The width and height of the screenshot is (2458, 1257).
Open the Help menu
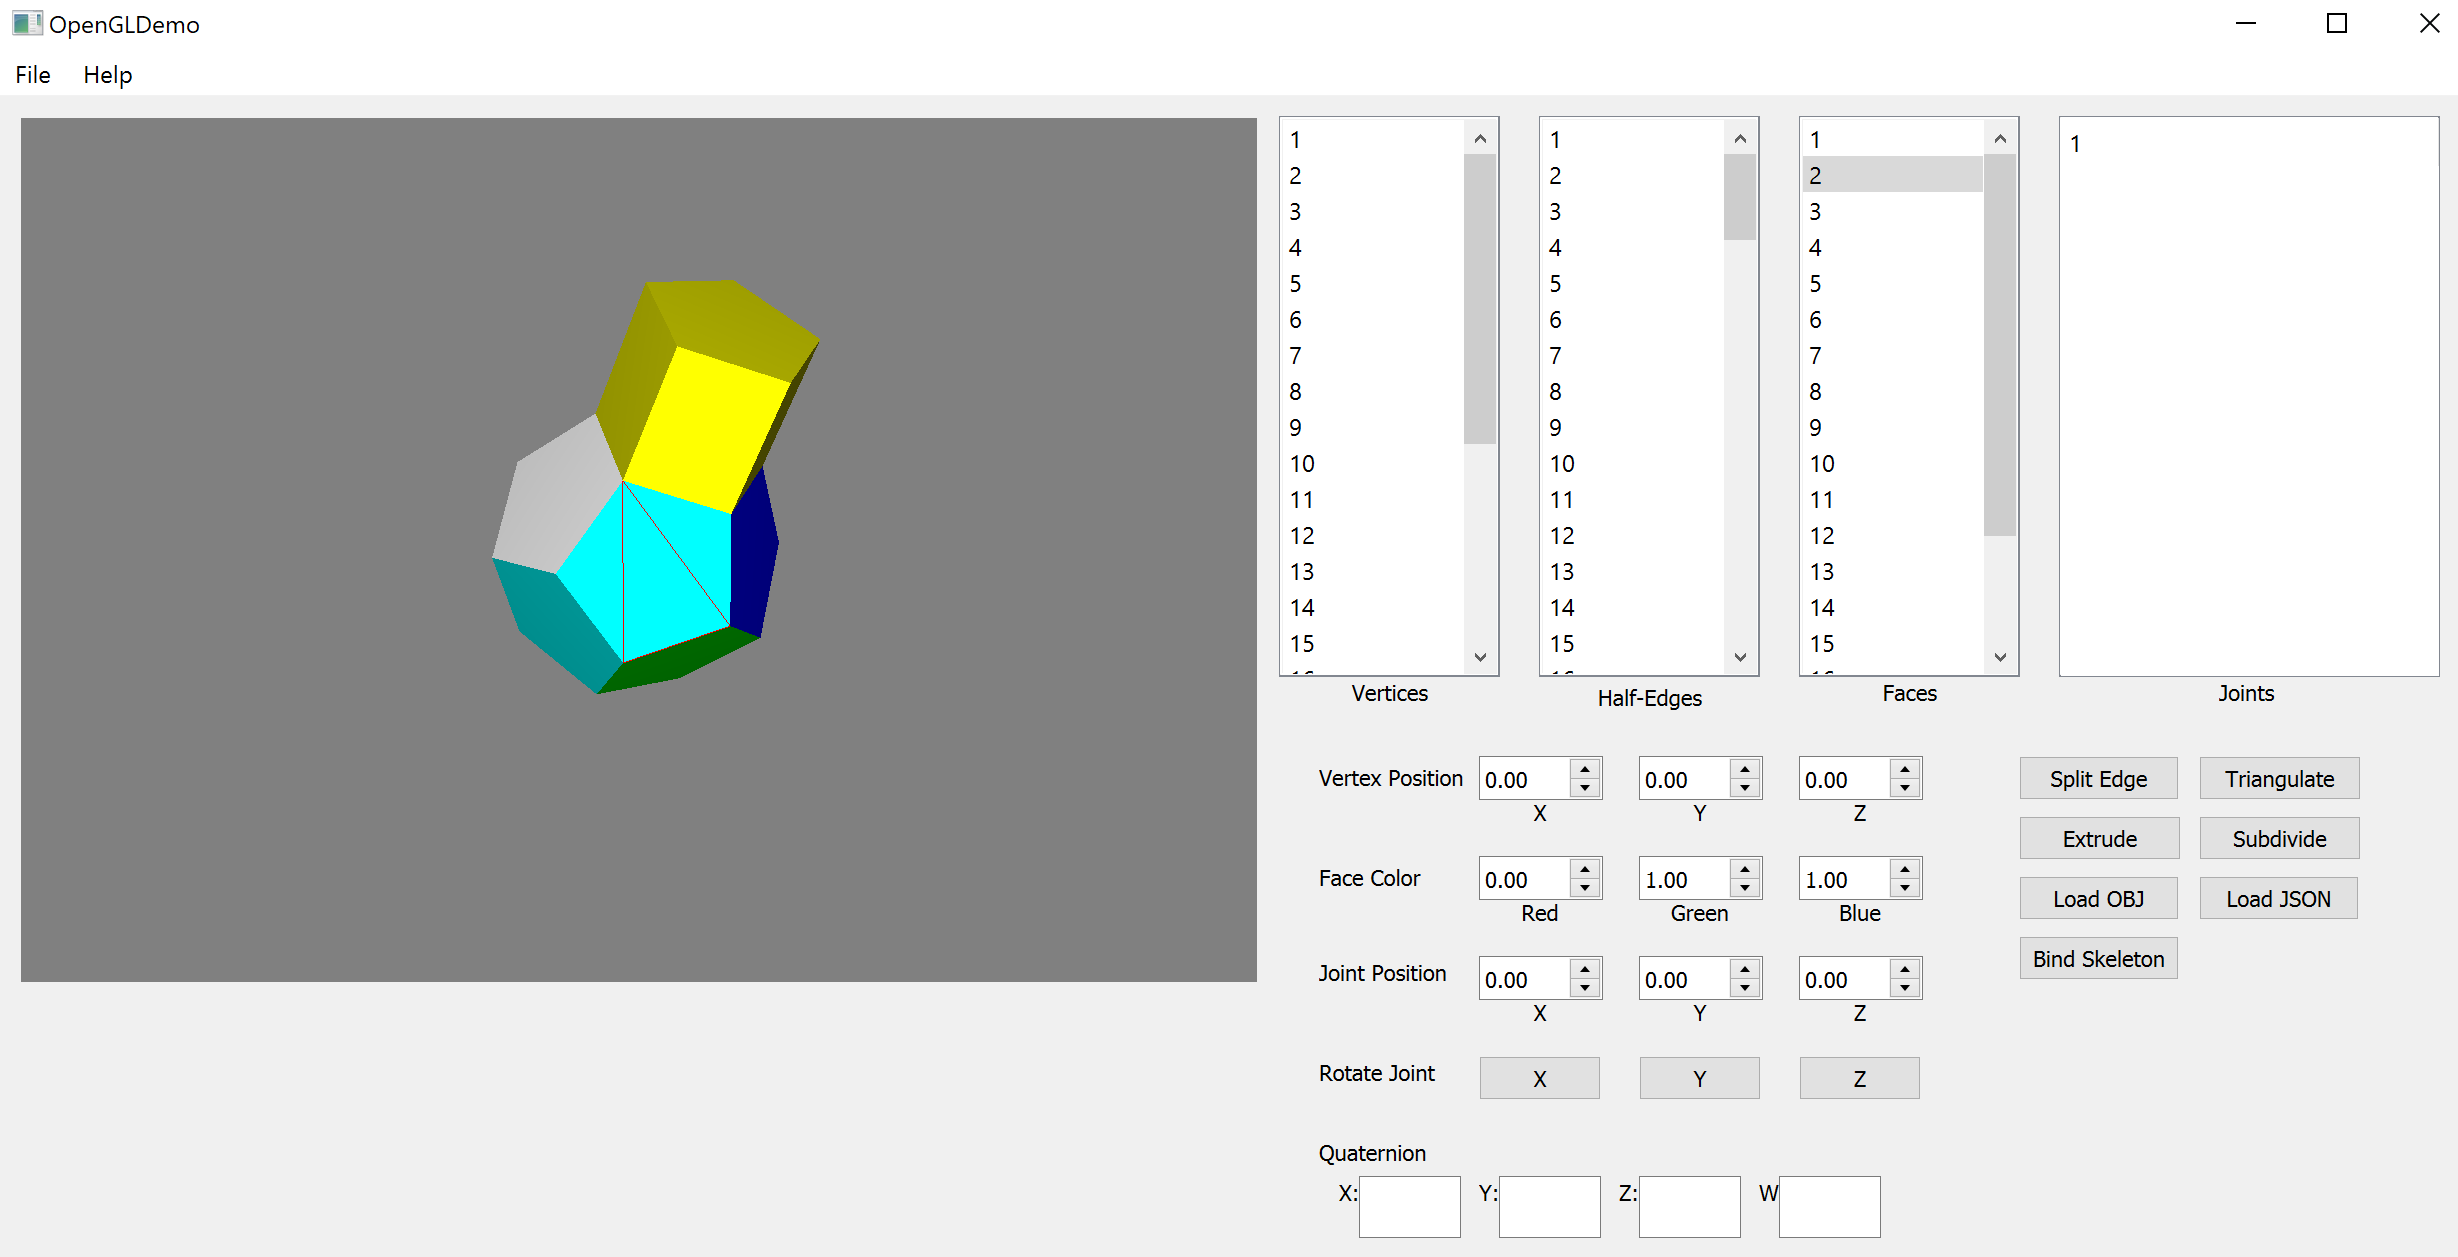(x=107, y=75)
